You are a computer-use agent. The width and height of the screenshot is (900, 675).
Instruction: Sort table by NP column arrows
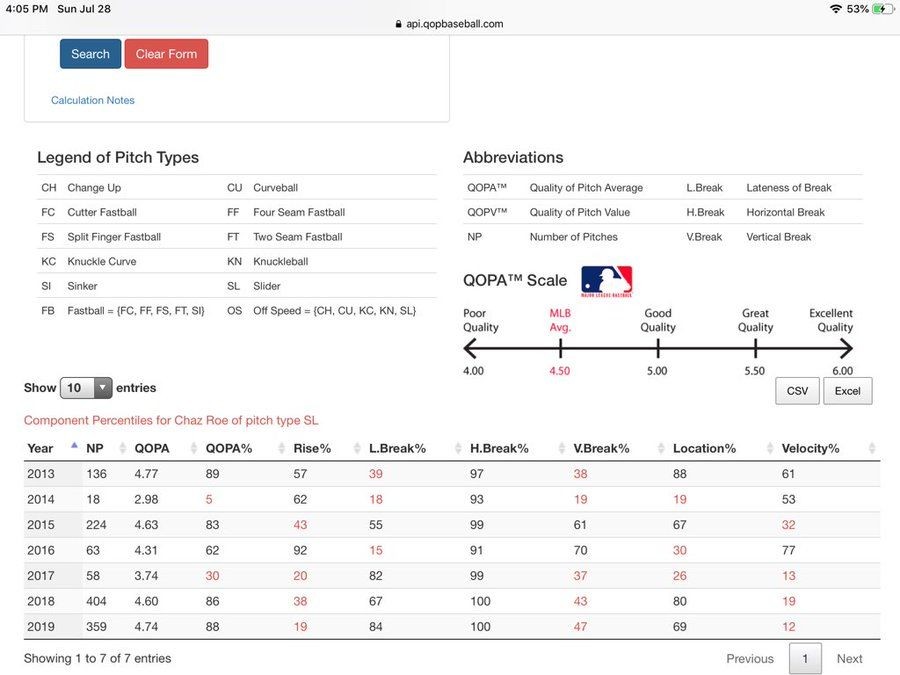(122, 449)
